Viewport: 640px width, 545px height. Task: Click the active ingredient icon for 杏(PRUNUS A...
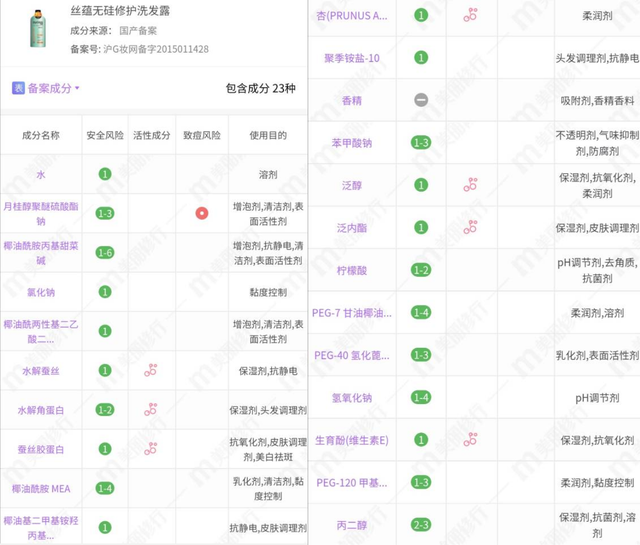pyautogui.click(x=470, y=15)
